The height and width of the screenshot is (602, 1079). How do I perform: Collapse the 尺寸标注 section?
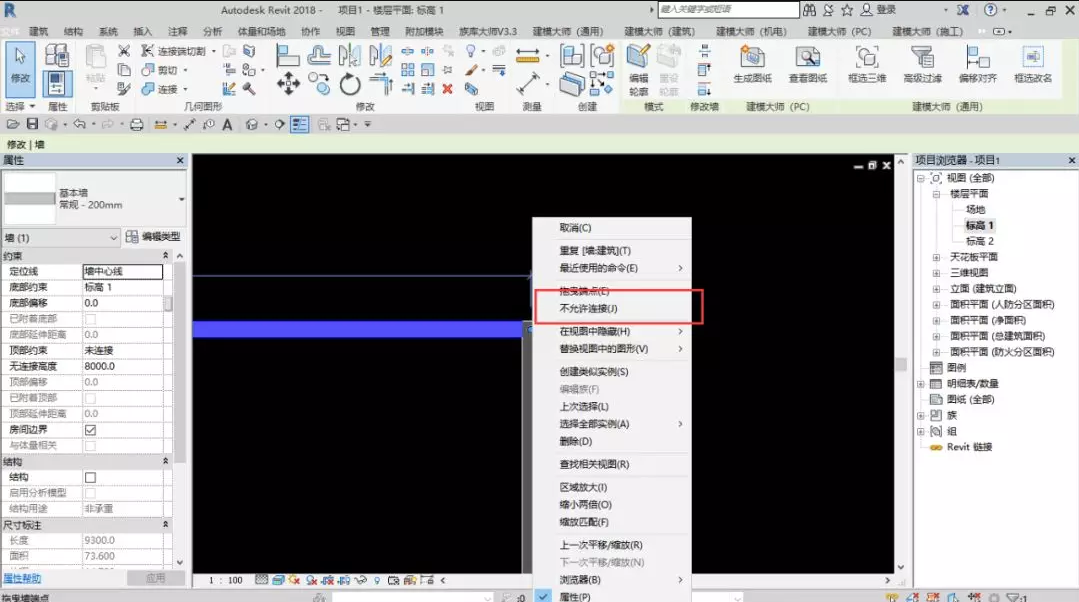[x=165, y=524]
